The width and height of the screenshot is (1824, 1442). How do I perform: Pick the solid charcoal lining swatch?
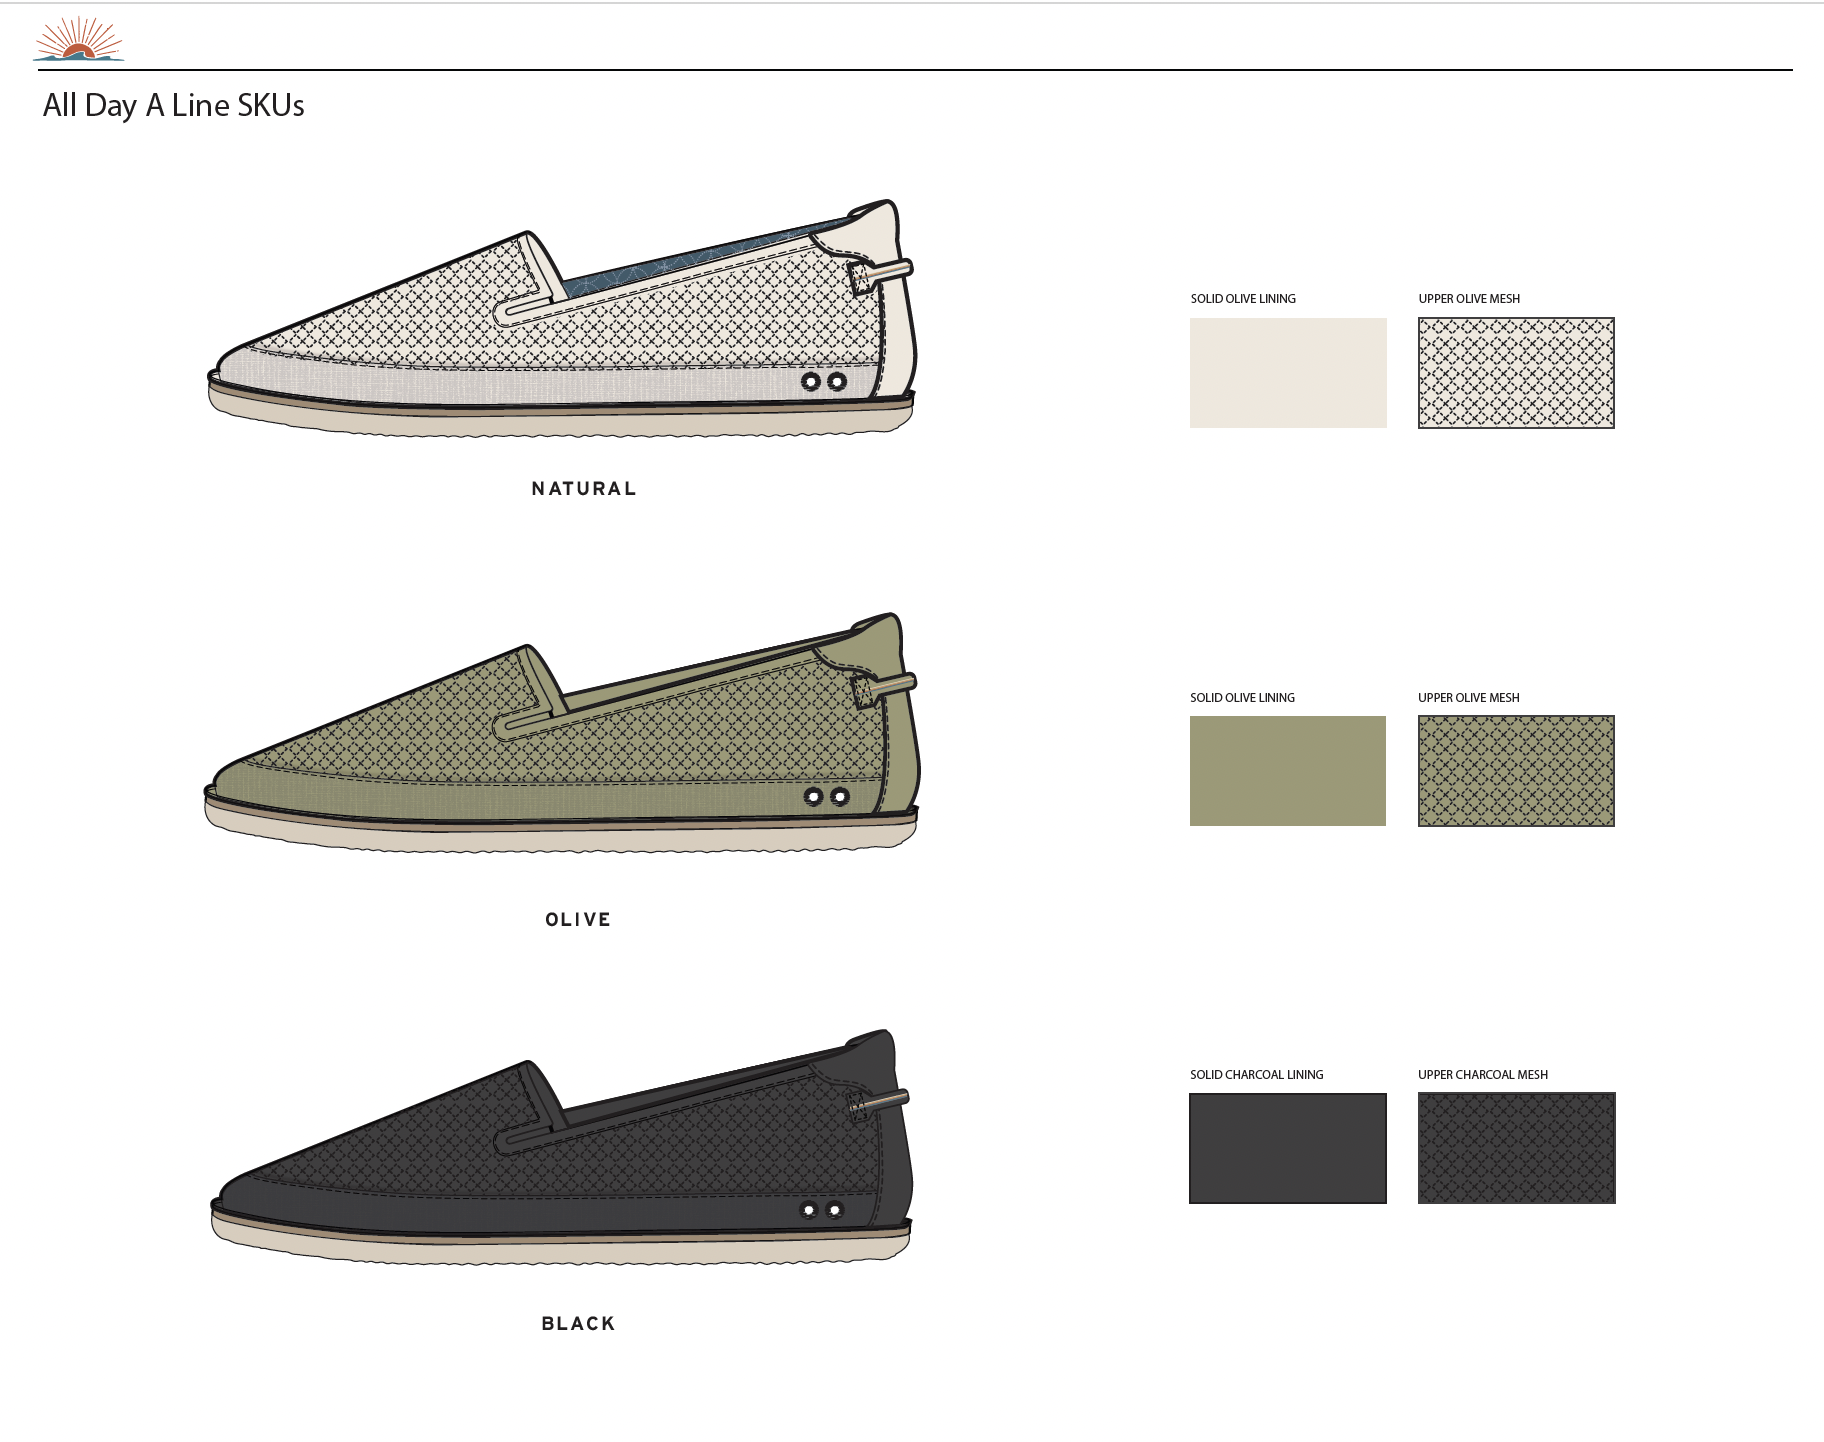(x=1288, y=1148)
